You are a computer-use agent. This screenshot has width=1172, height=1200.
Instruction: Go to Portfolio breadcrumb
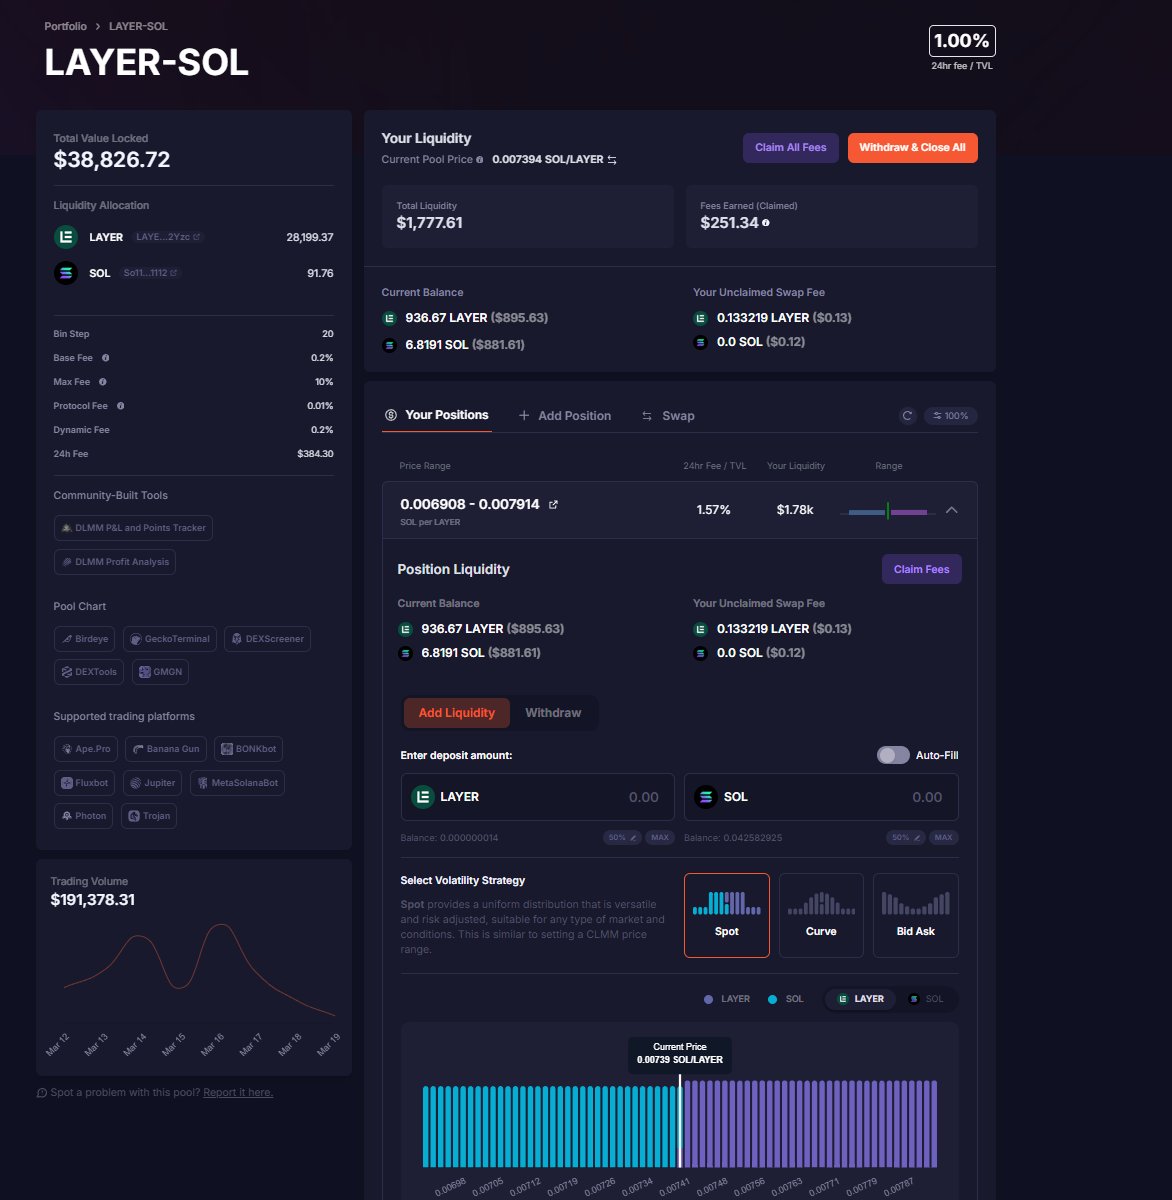[65, 26]
